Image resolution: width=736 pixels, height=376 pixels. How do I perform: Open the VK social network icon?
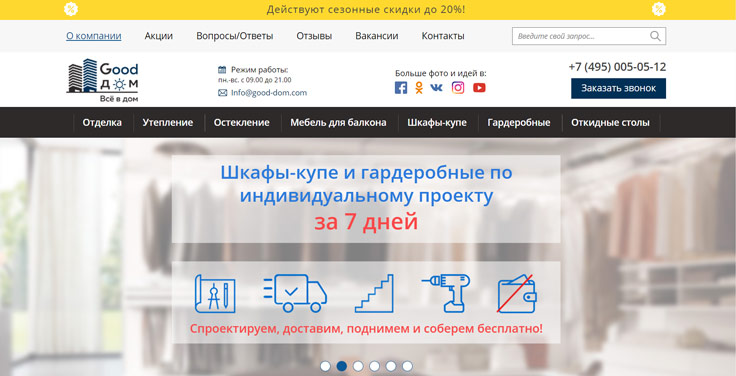[x=437, y=88]
